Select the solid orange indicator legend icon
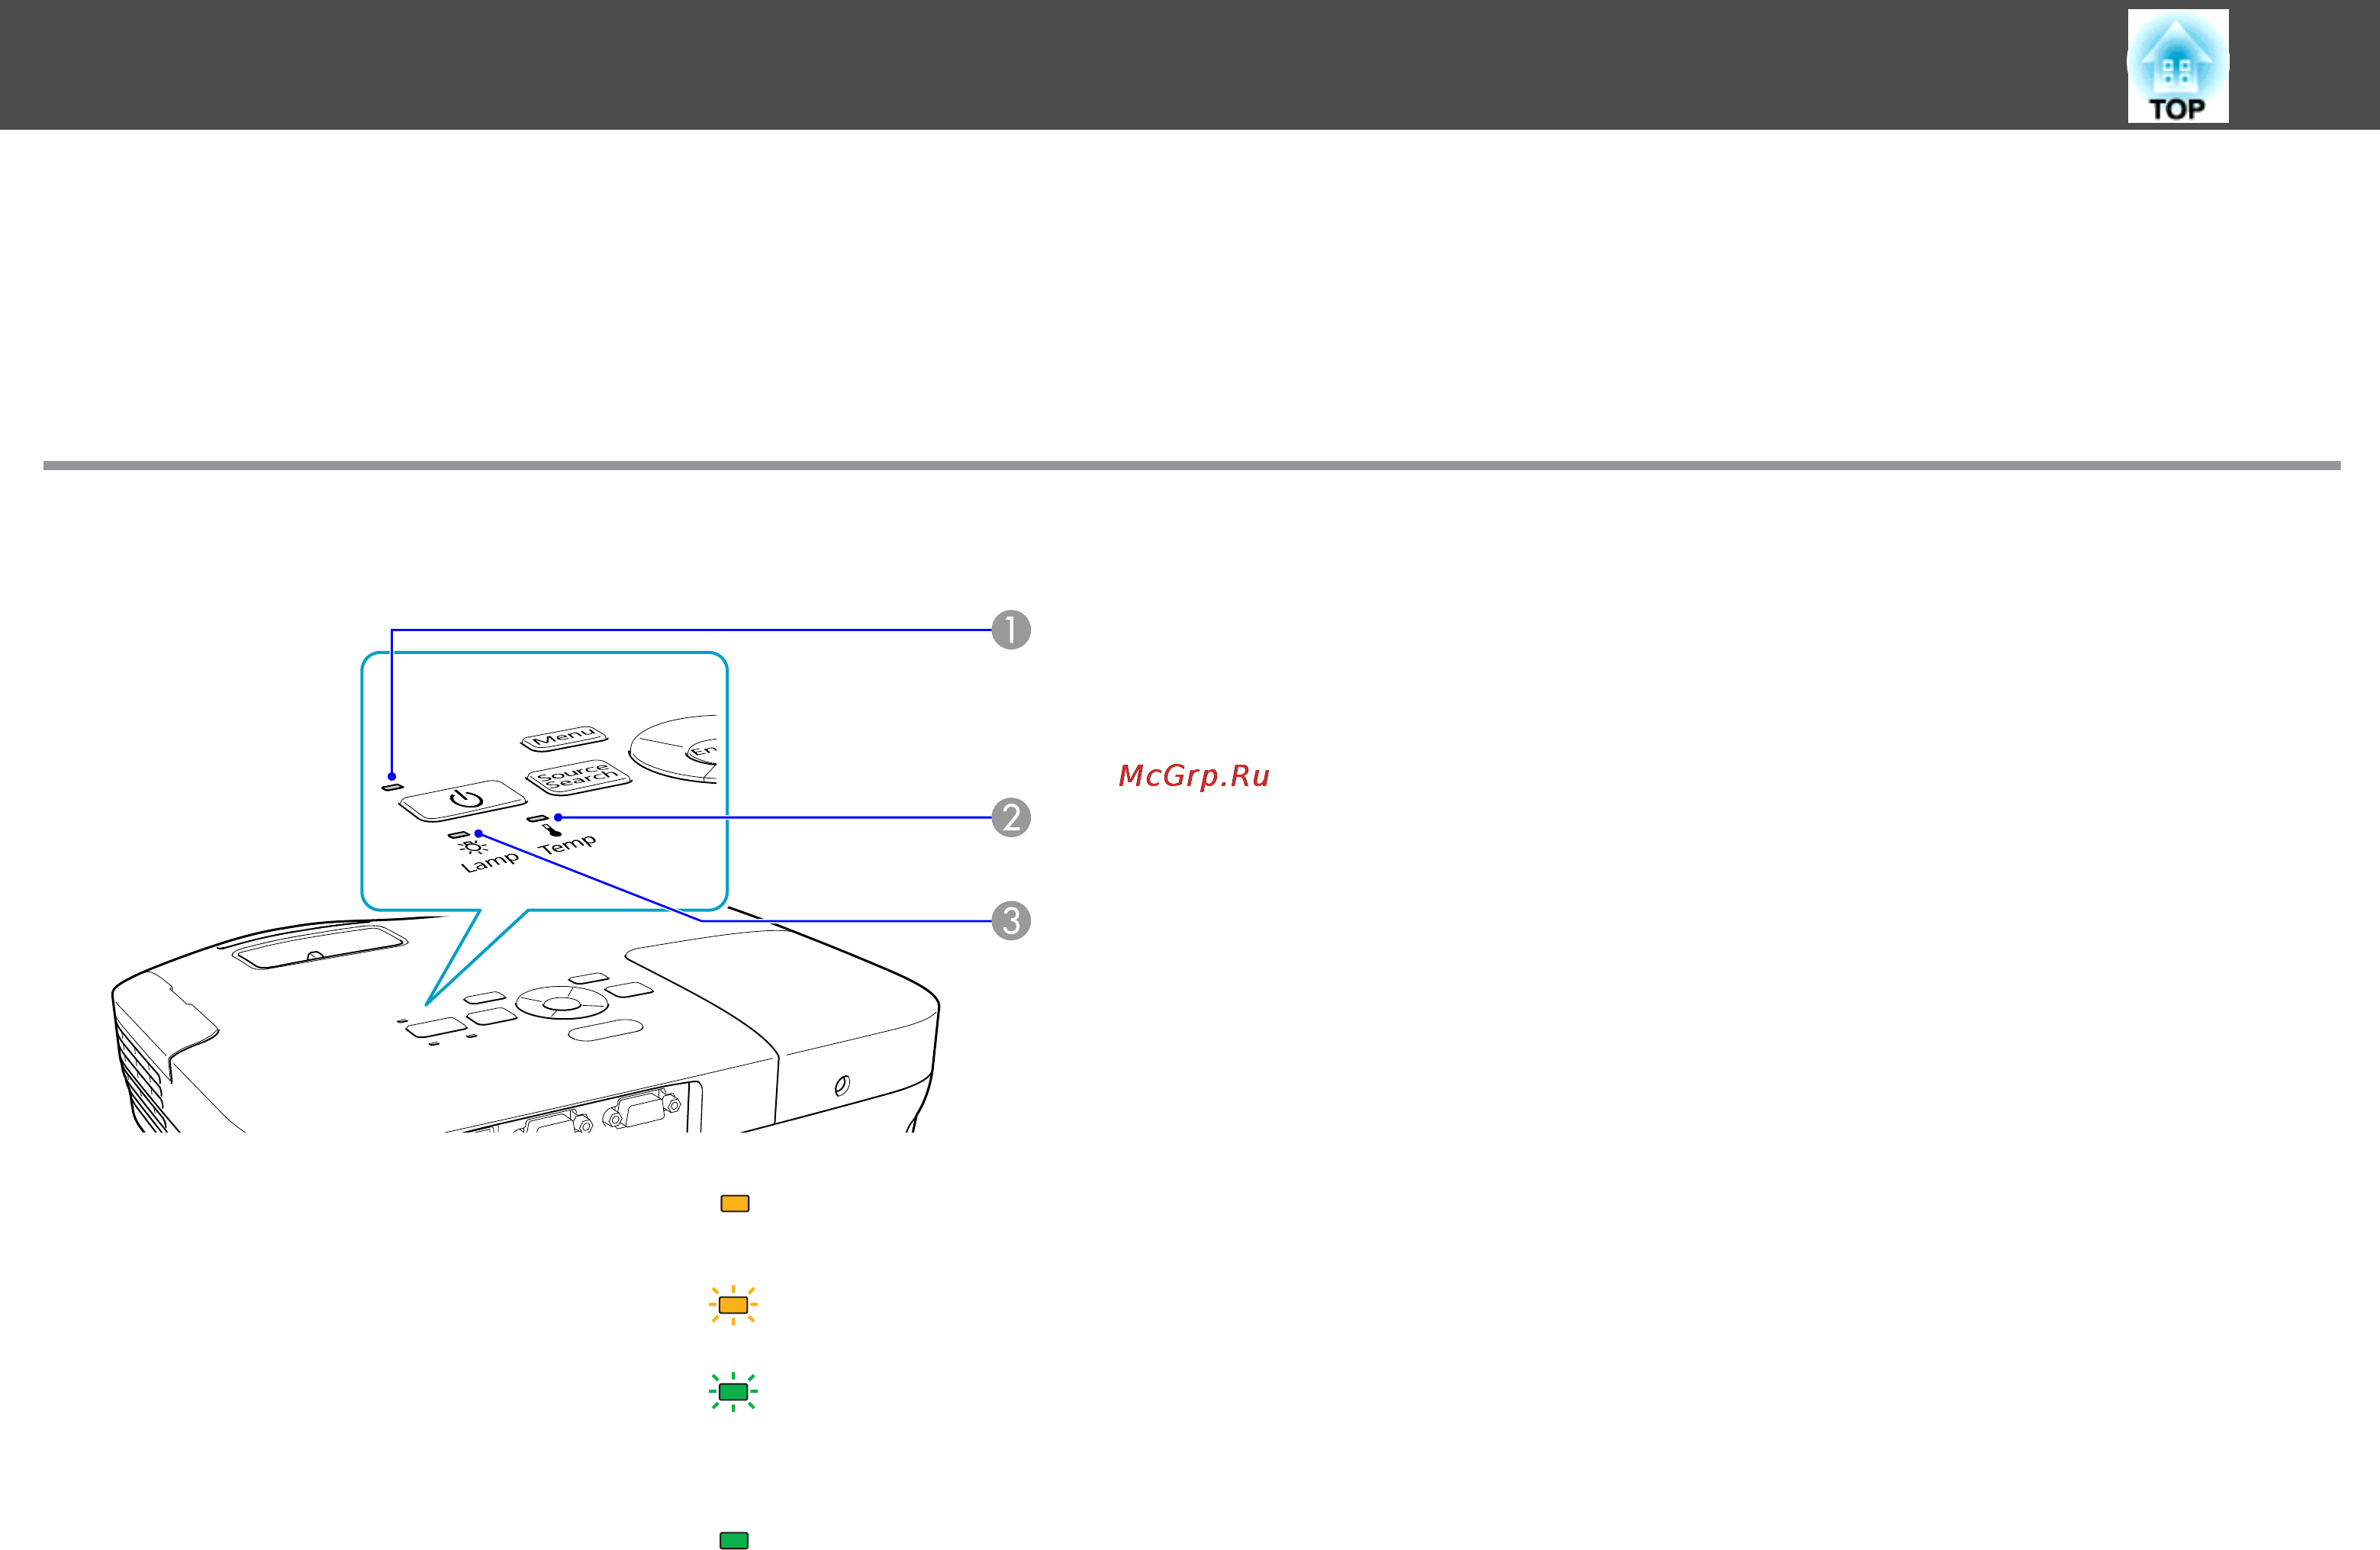 (x=735, y=1203)
